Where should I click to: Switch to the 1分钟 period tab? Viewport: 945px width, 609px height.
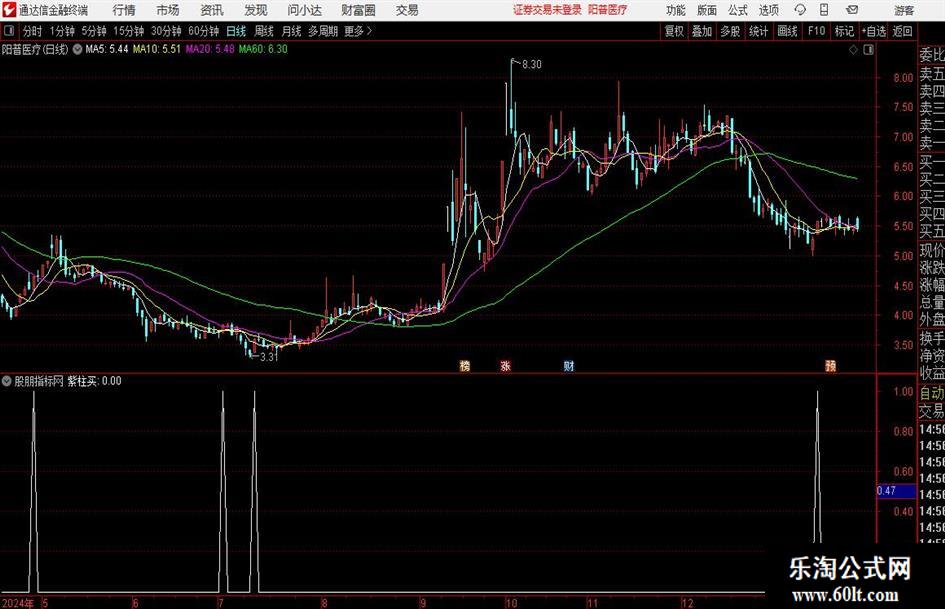pyautogui.click(x=62, y=31)
